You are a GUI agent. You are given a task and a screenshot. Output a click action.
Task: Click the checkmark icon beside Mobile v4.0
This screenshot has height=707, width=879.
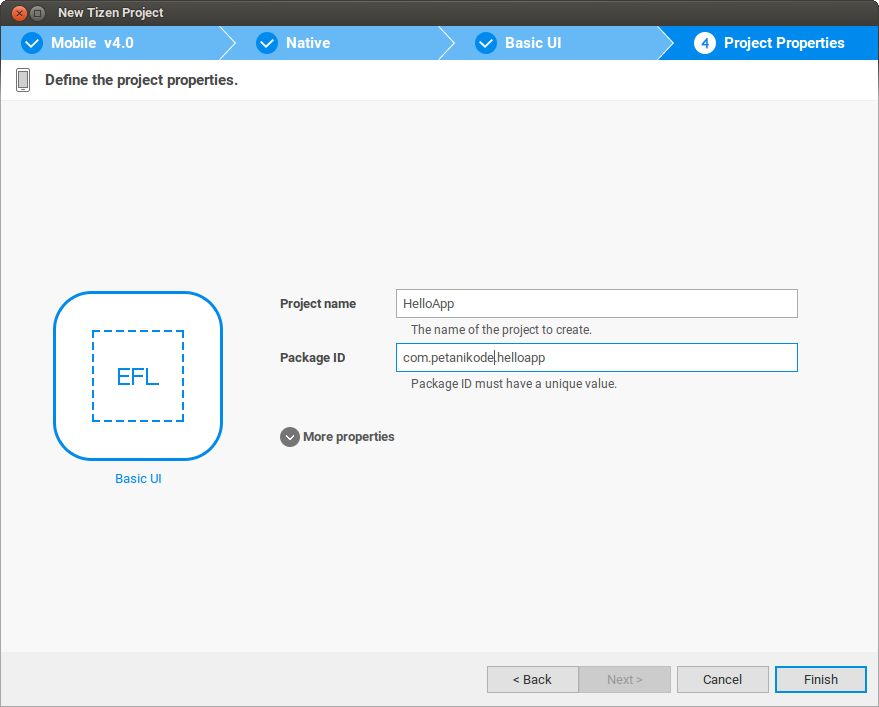[x=32, y=43]
